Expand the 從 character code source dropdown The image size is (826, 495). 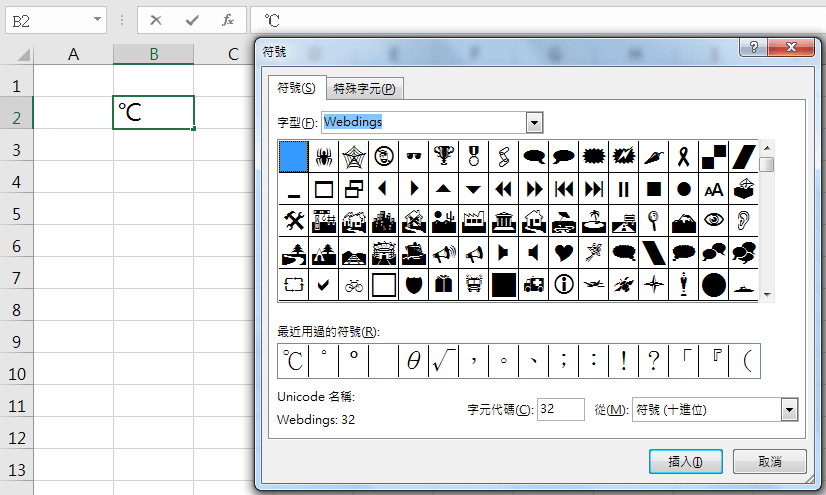(x=789, y=409)
